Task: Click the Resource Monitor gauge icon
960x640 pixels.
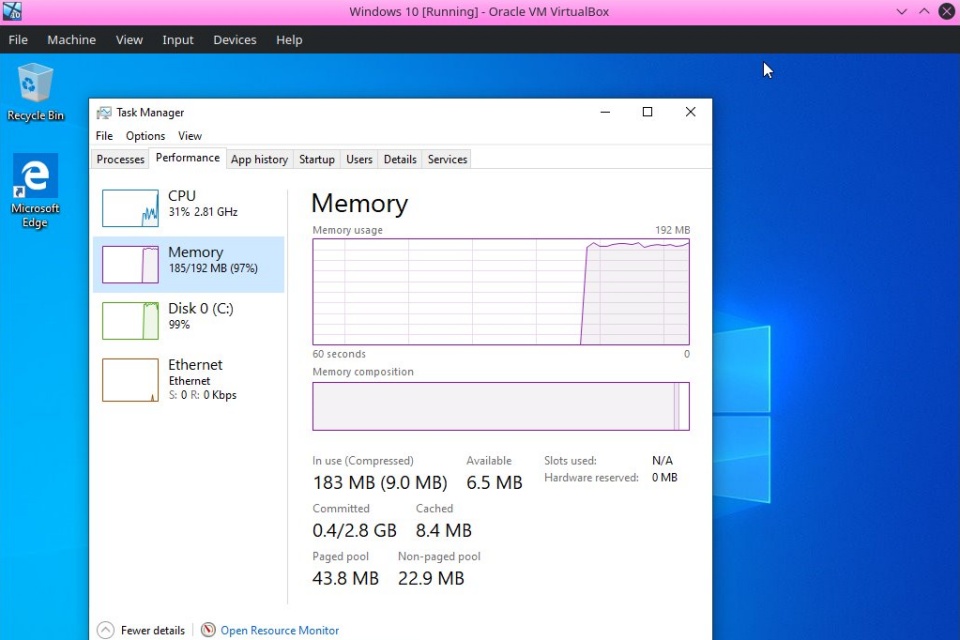Action: [x=208, y=630]
